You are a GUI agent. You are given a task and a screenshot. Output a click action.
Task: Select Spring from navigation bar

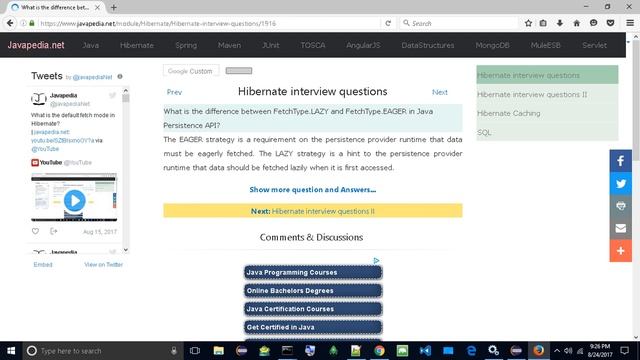[186, 45]
